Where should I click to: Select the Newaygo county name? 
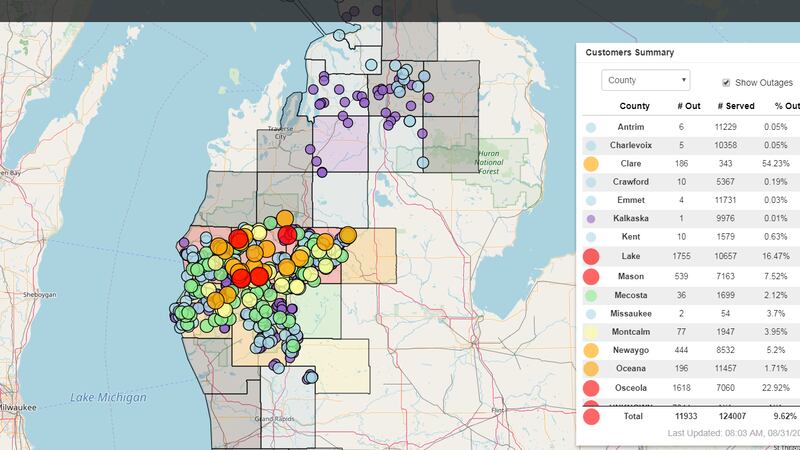tap(631, 351)
